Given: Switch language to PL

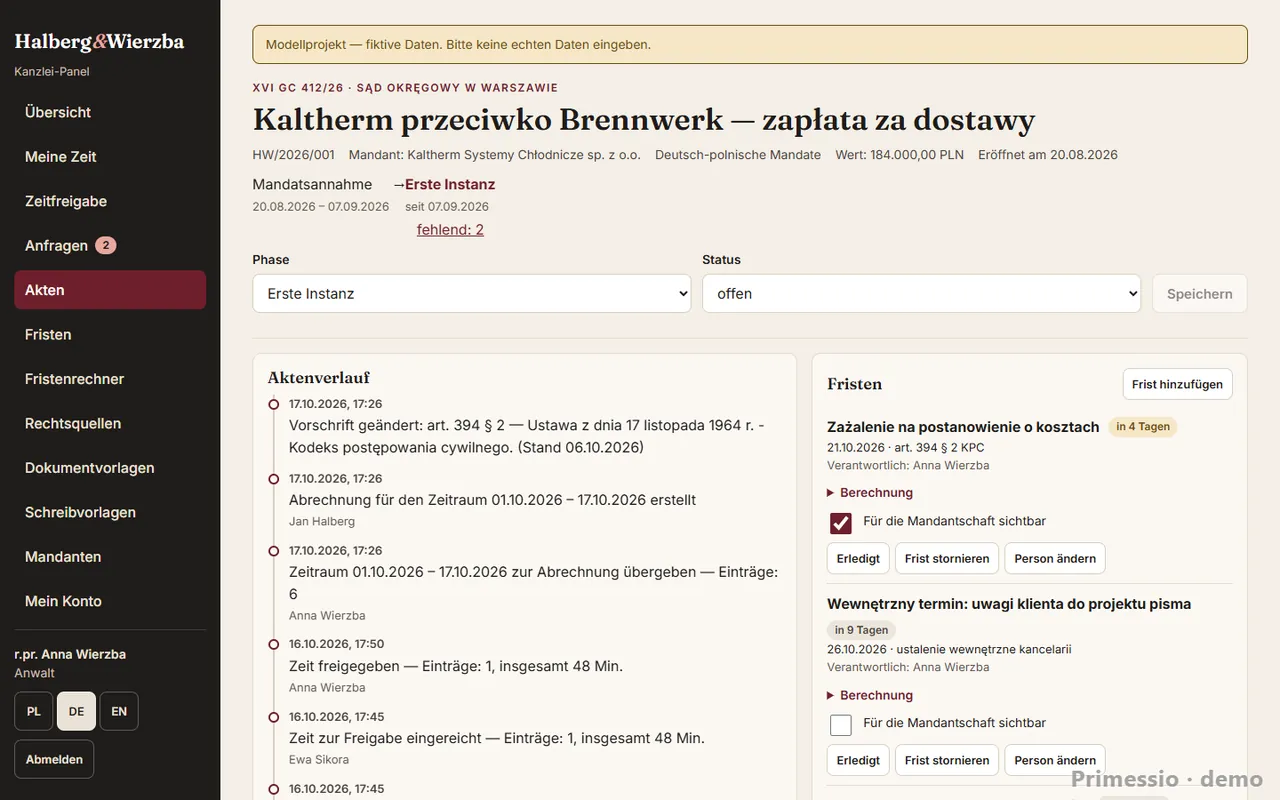Looking at the screenshot, I should click(34, 711).
